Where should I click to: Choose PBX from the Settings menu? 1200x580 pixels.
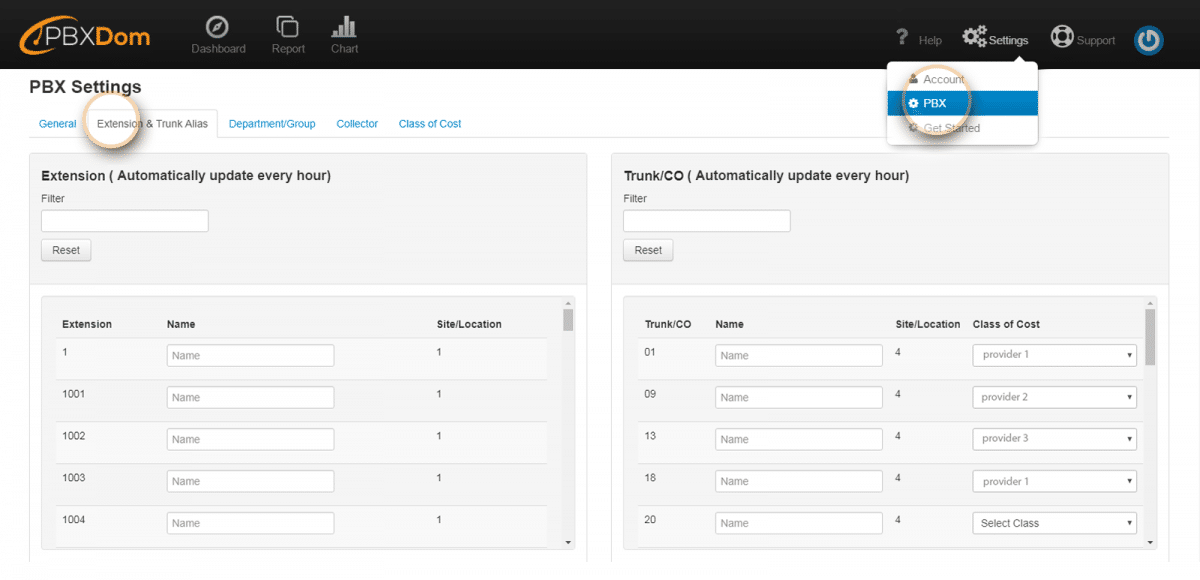point(934,103)
